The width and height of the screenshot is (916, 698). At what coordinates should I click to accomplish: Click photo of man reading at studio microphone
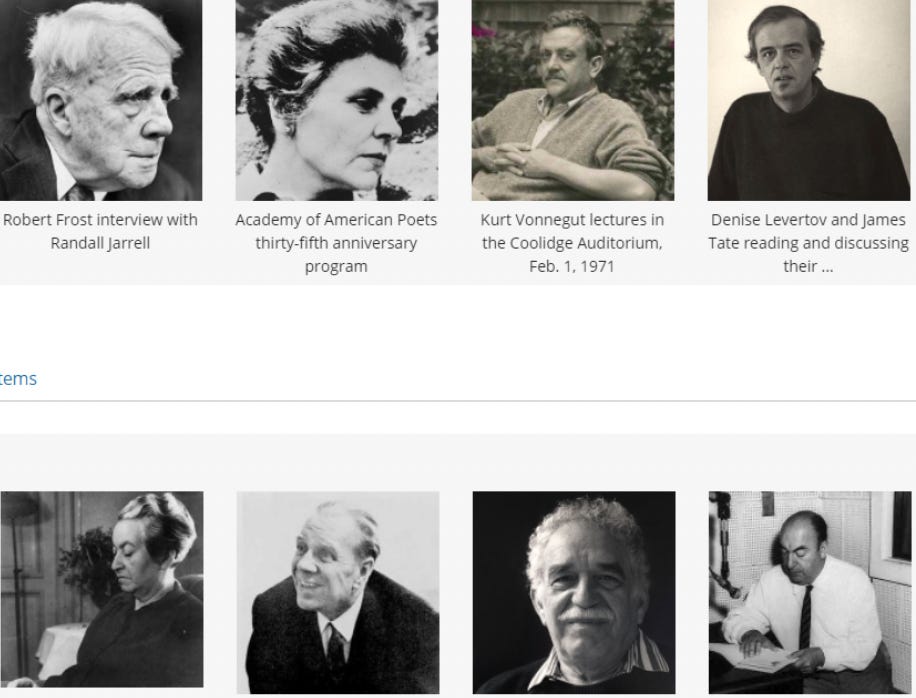pyautogui.click(x=810, y=592)
